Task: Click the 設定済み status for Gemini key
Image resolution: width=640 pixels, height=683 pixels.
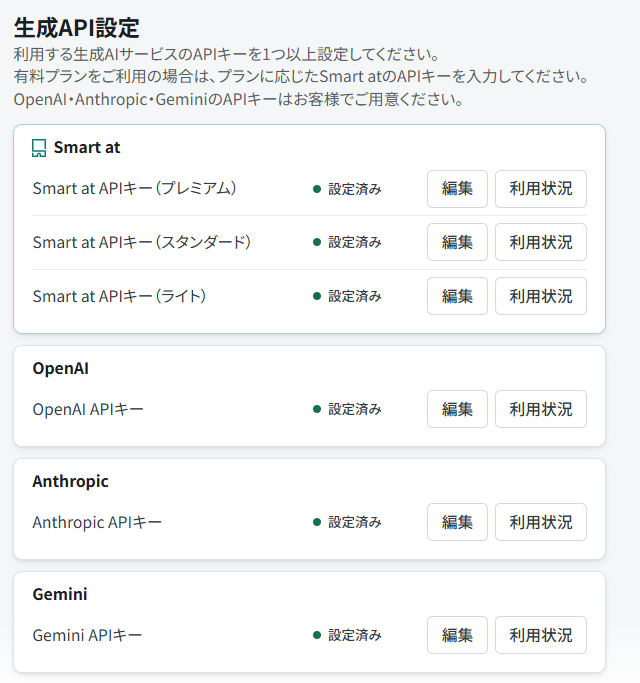Action: 347,635
